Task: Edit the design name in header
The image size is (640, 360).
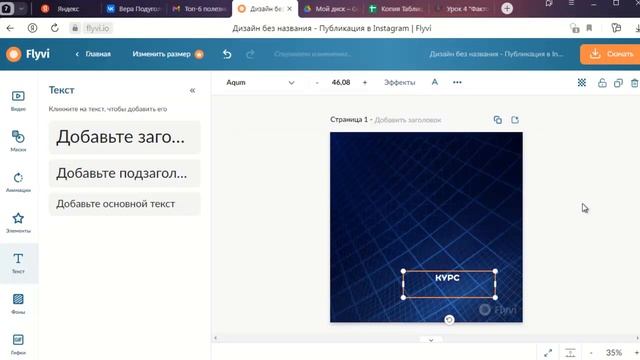Action: click(496, 54)
